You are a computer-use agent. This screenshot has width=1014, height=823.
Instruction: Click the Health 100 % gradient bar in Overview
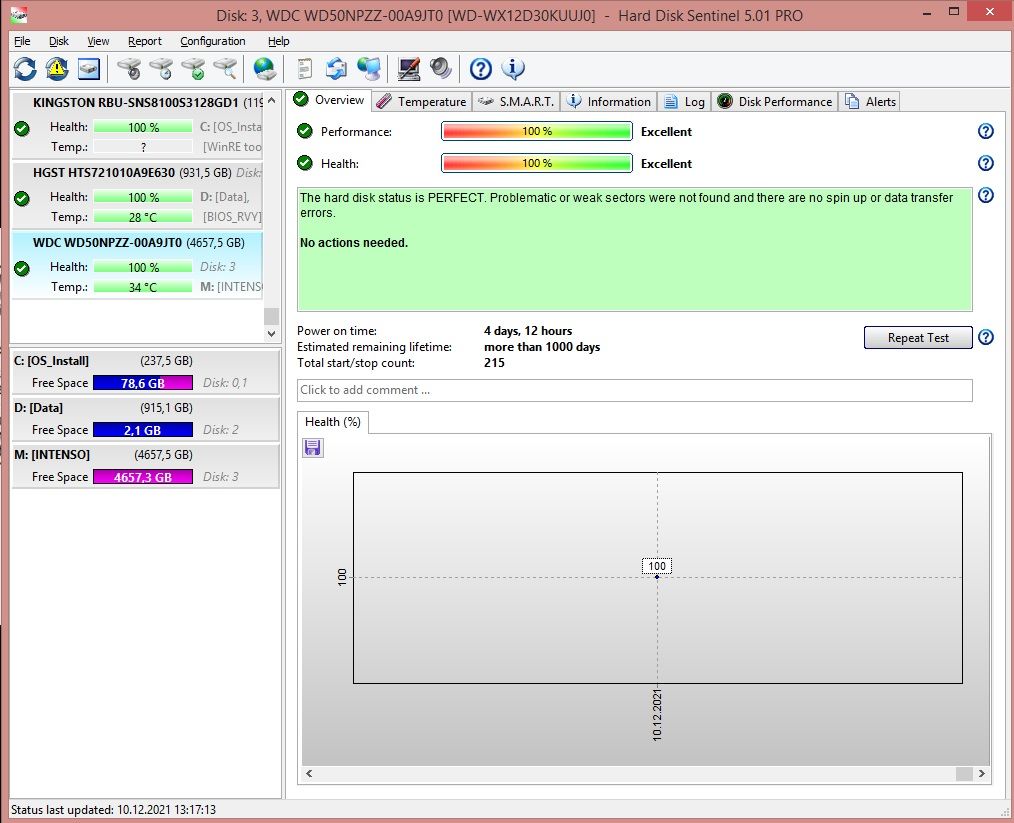(537, 163)
